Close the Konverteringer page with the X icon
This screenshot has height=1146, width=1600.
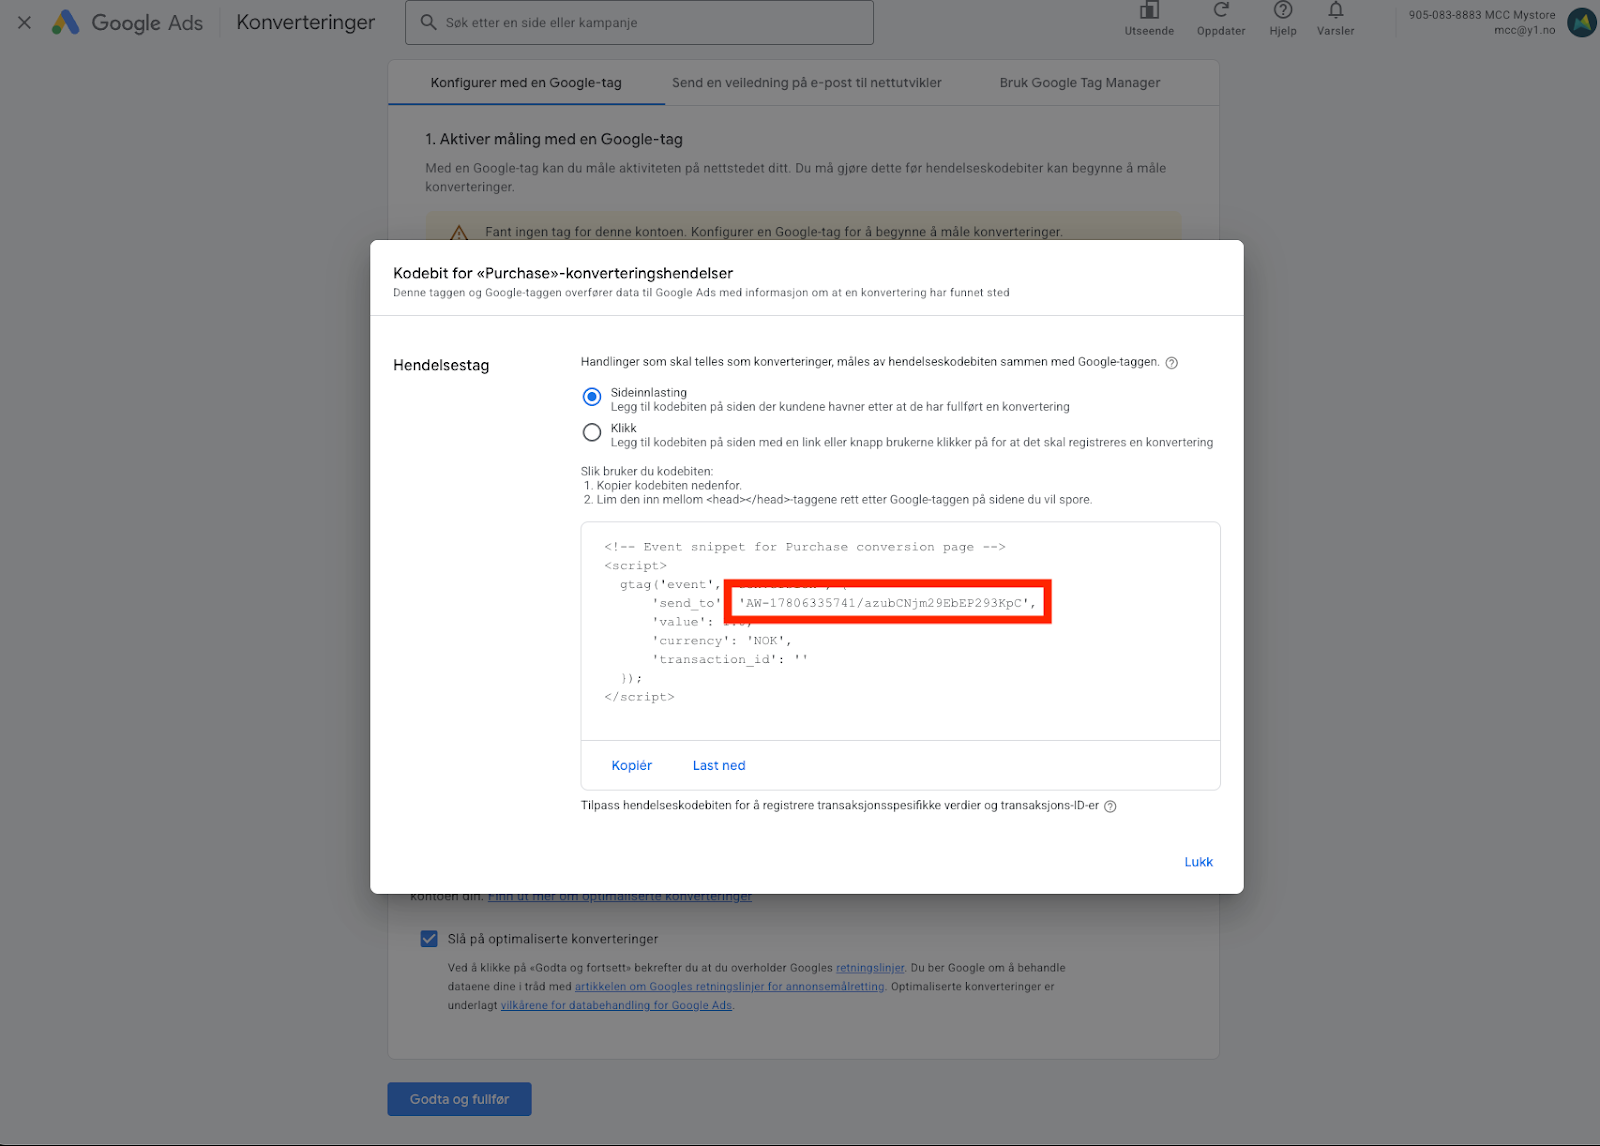pos(25,22)
